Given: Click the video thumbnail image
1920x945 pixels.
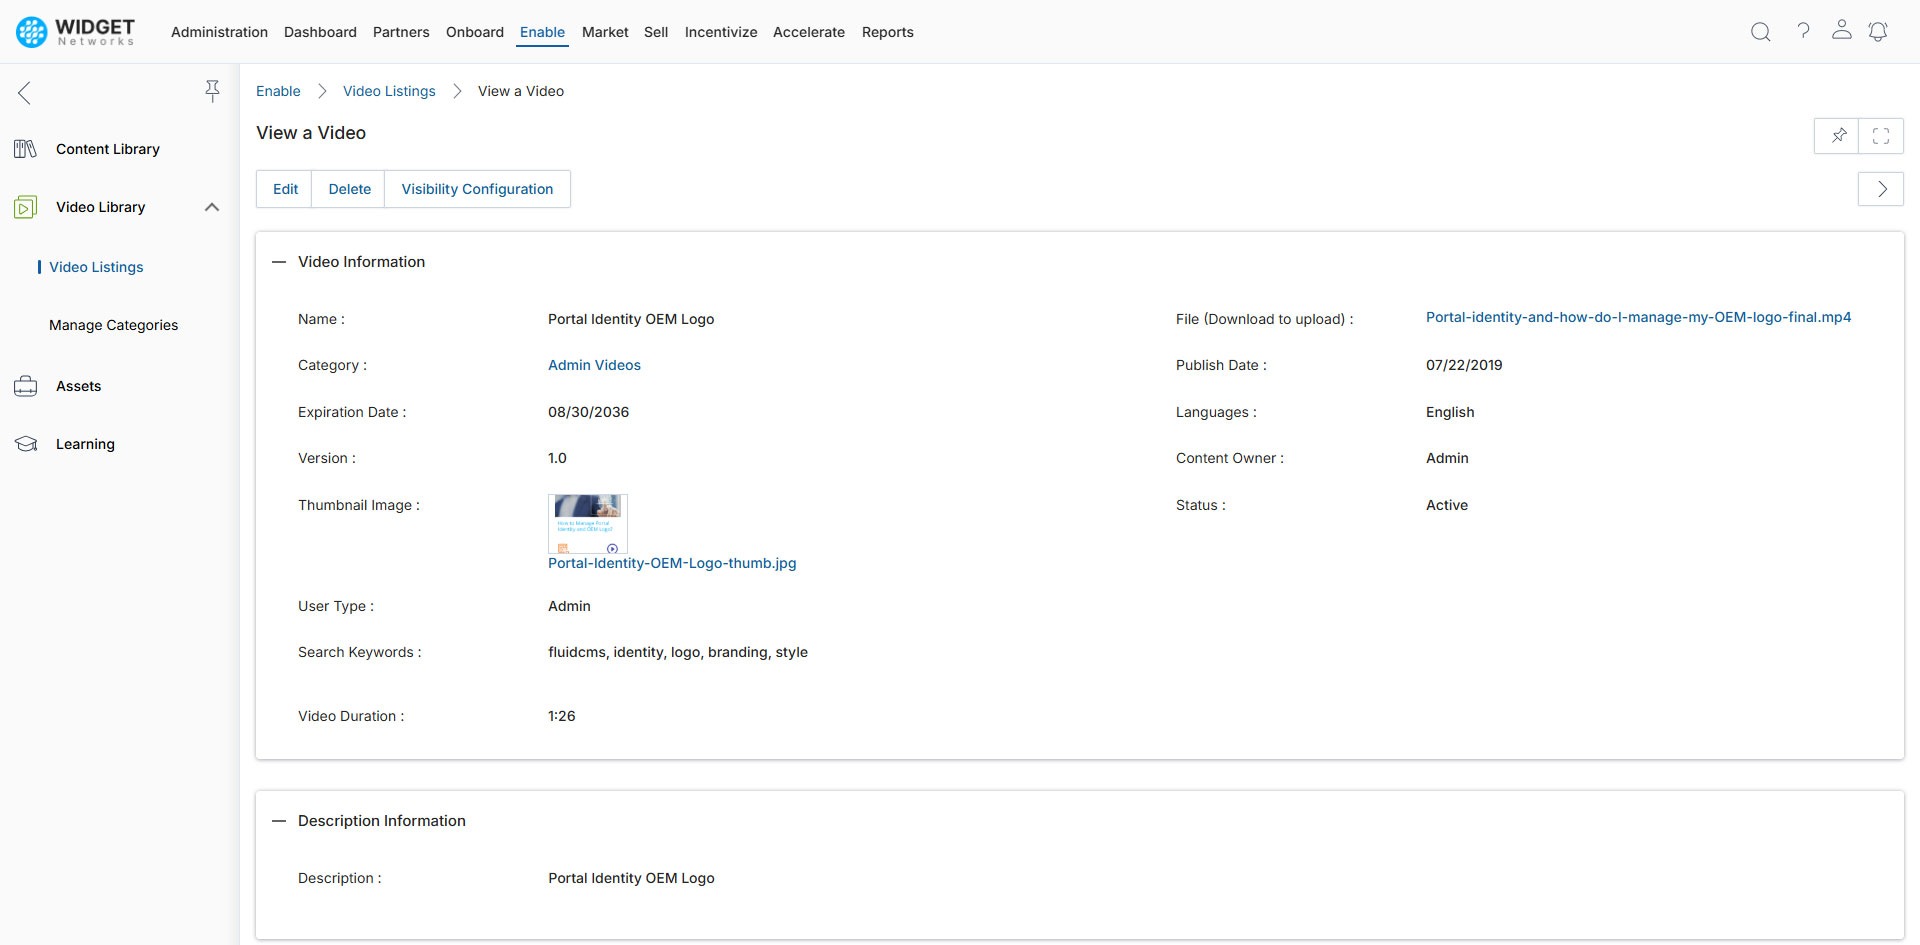Looking at the screenshot, I should [x=587, y=523].
